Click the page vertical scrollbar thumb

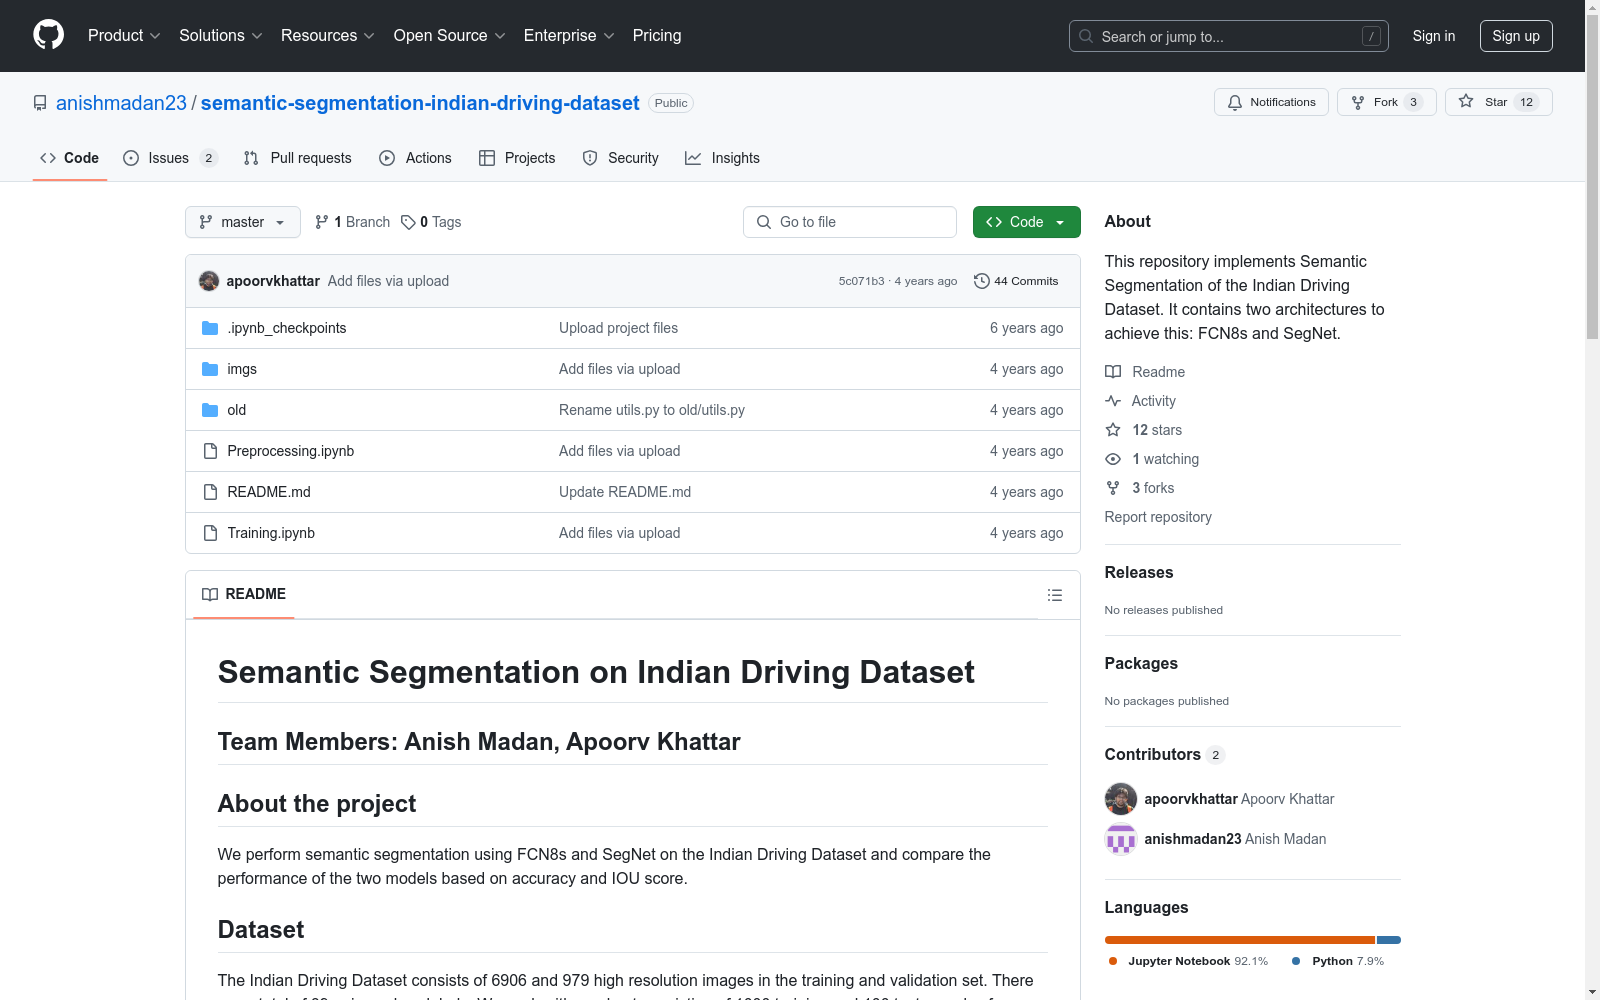pos(1593,178)
